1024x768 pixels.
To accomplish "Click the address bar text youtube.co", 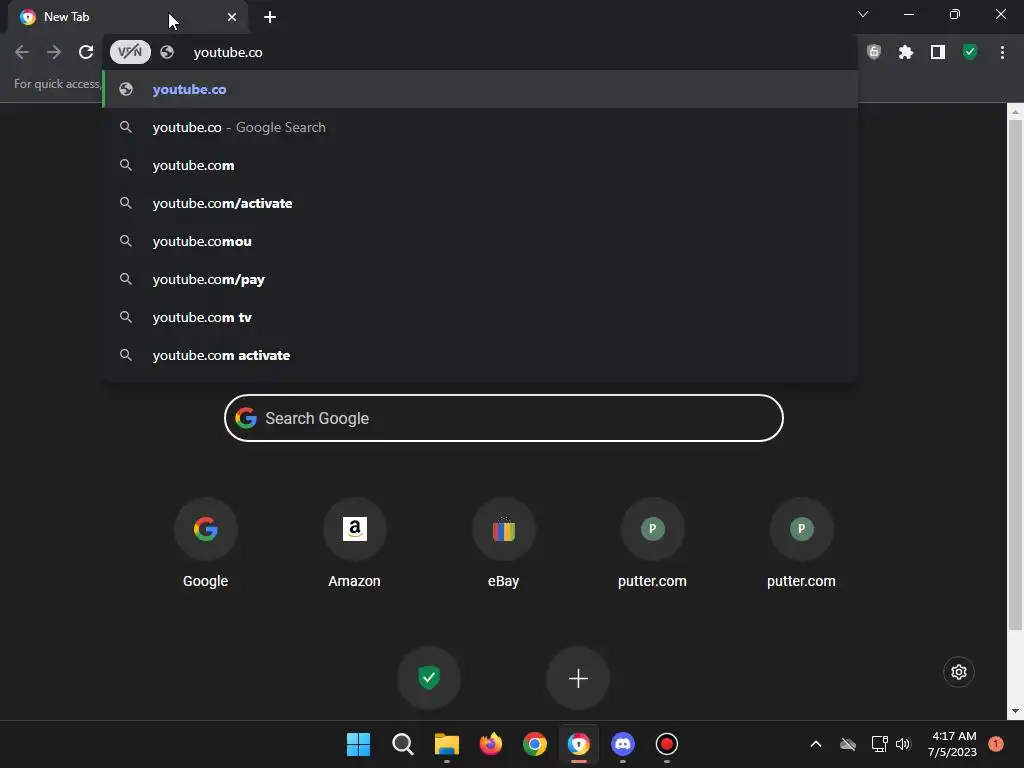I will (x=228, y=52).
